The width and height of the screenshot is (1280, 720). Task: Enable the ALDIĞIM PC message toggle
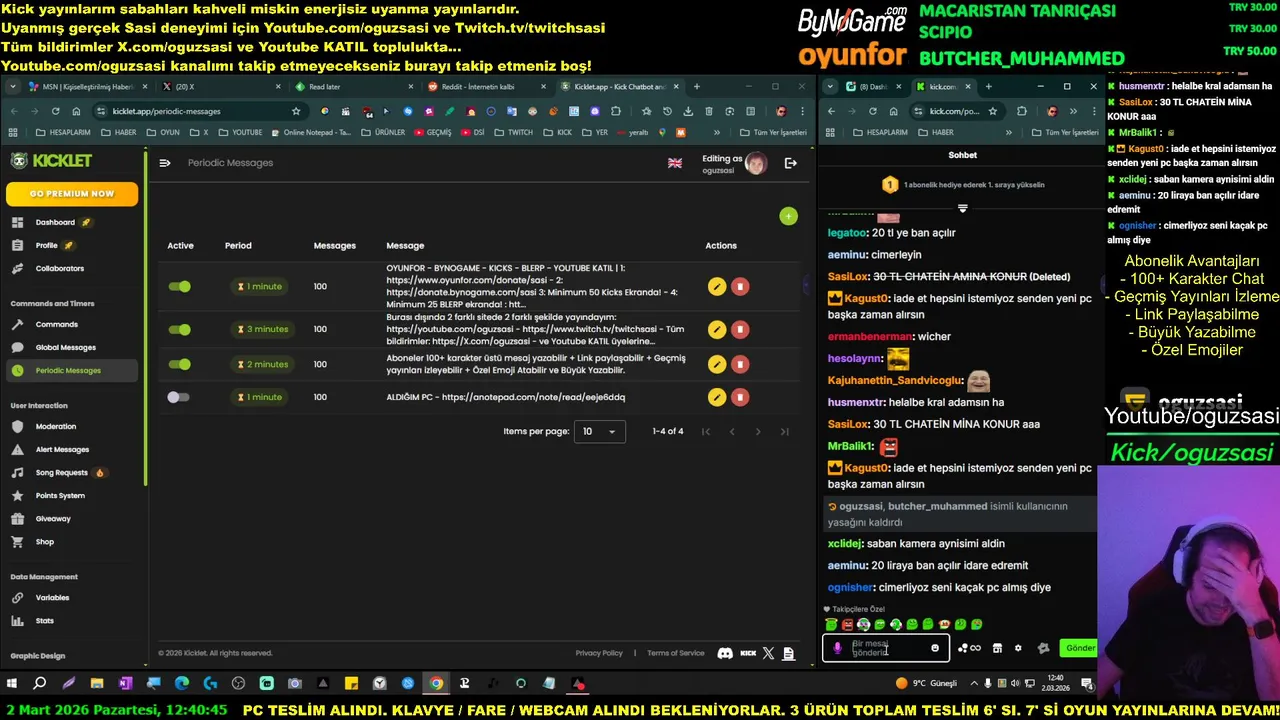point(179,397)
